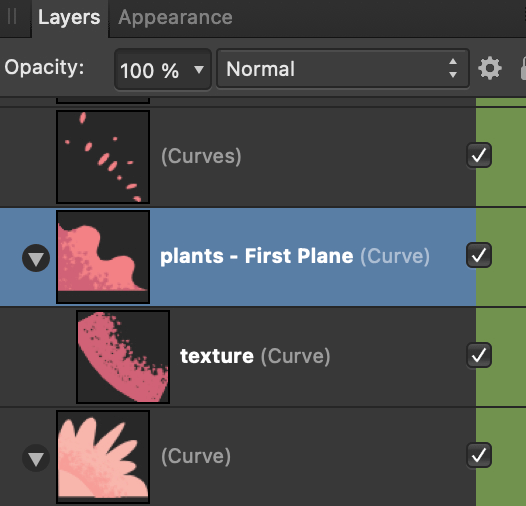
Task: Select the scattered petals Curves thumbnail
Action: 103,157
